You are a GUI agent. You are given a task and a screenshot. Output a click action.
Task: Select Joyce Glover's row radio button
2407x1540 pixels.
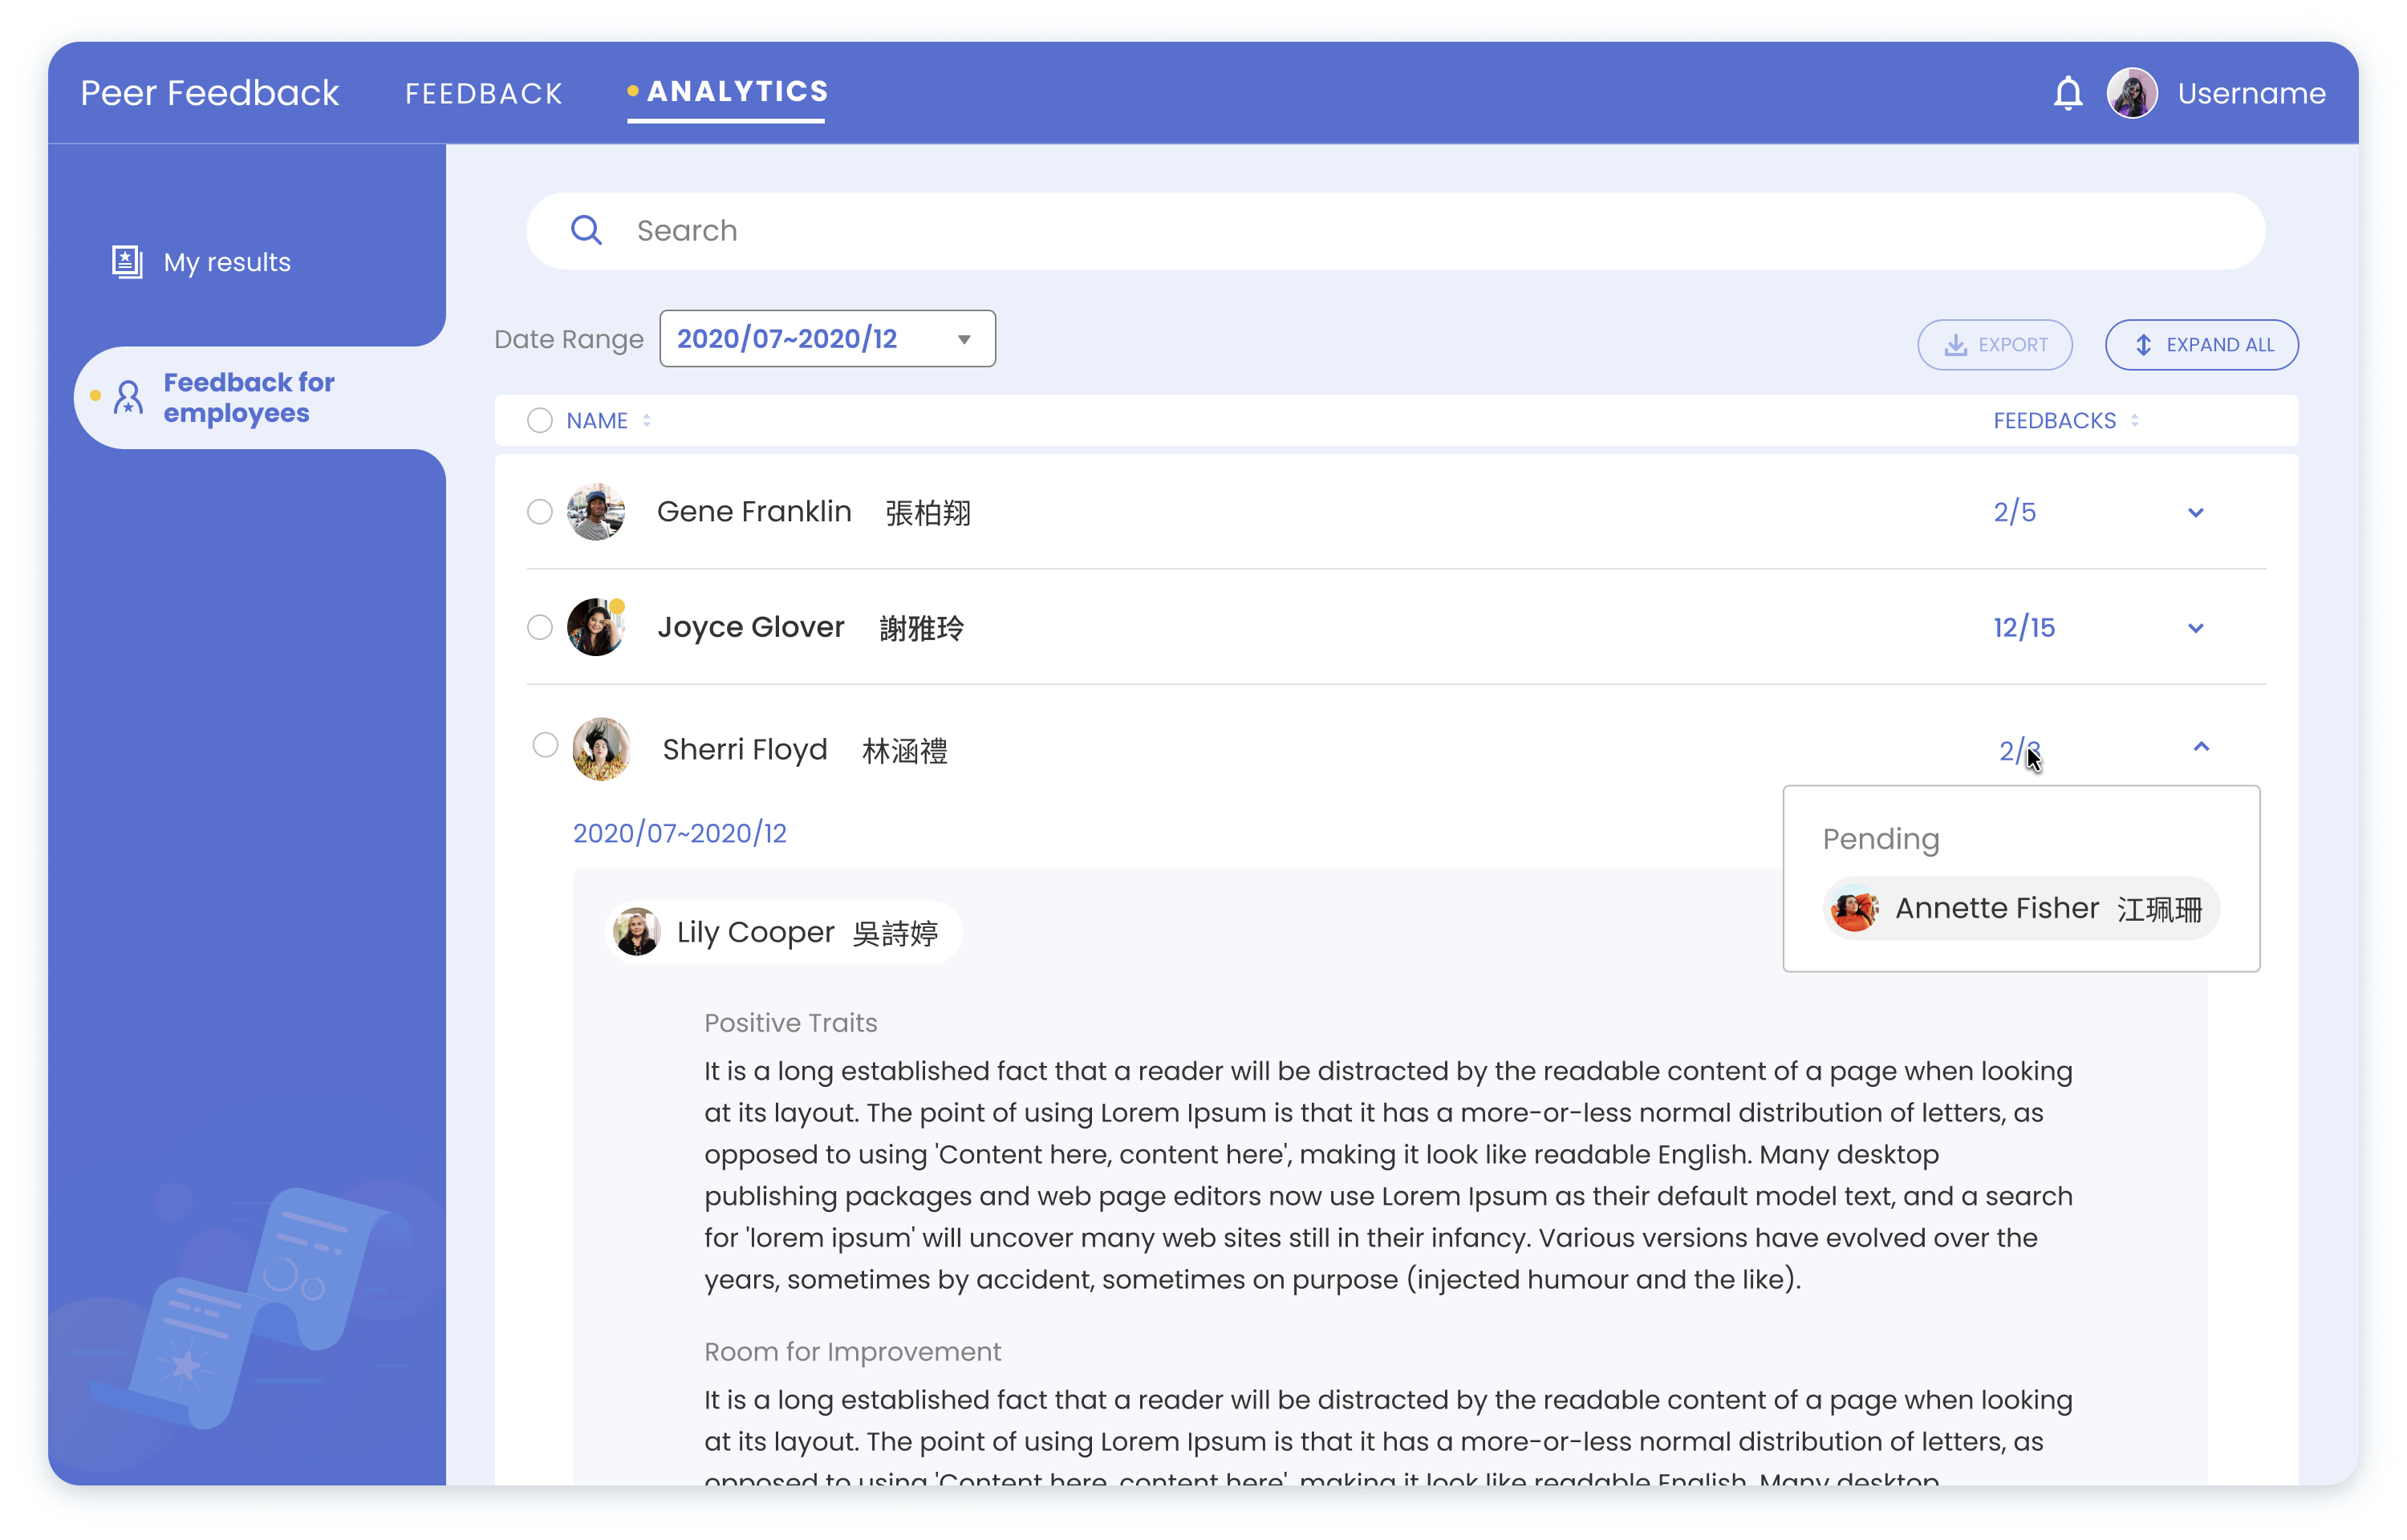point(540,627)
